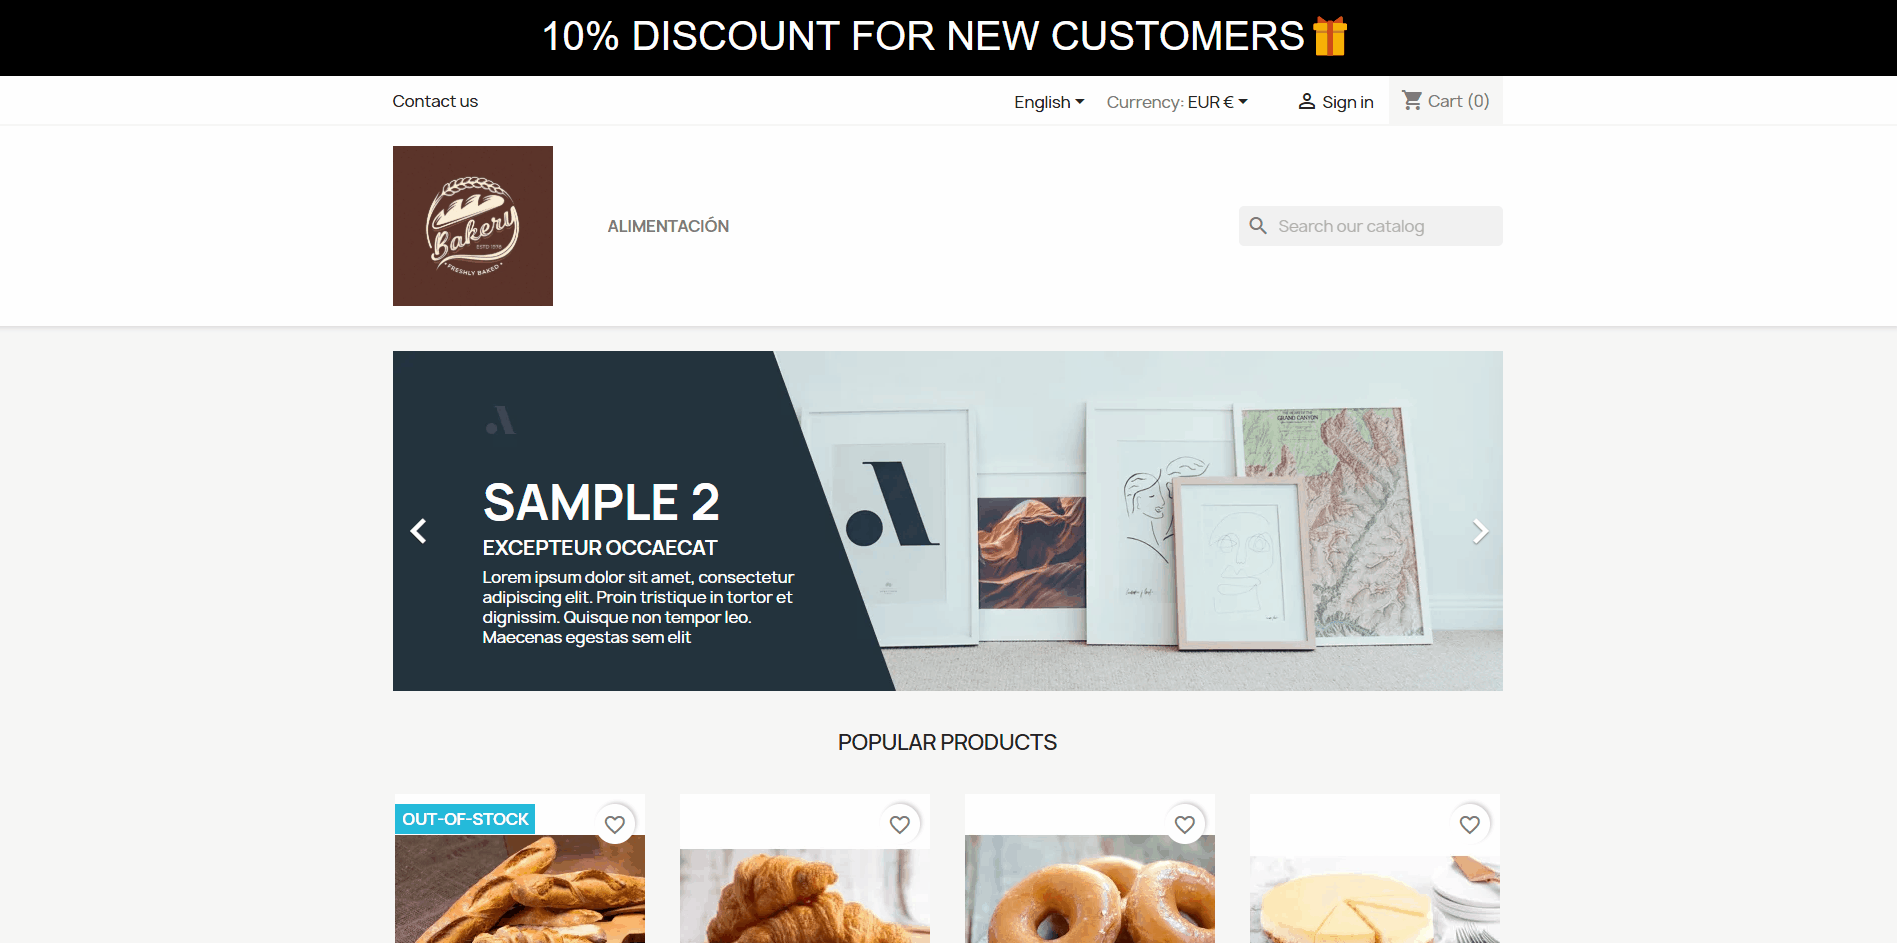Advance carousel with right arrow
The image size is (1897, 943).
1480,531
